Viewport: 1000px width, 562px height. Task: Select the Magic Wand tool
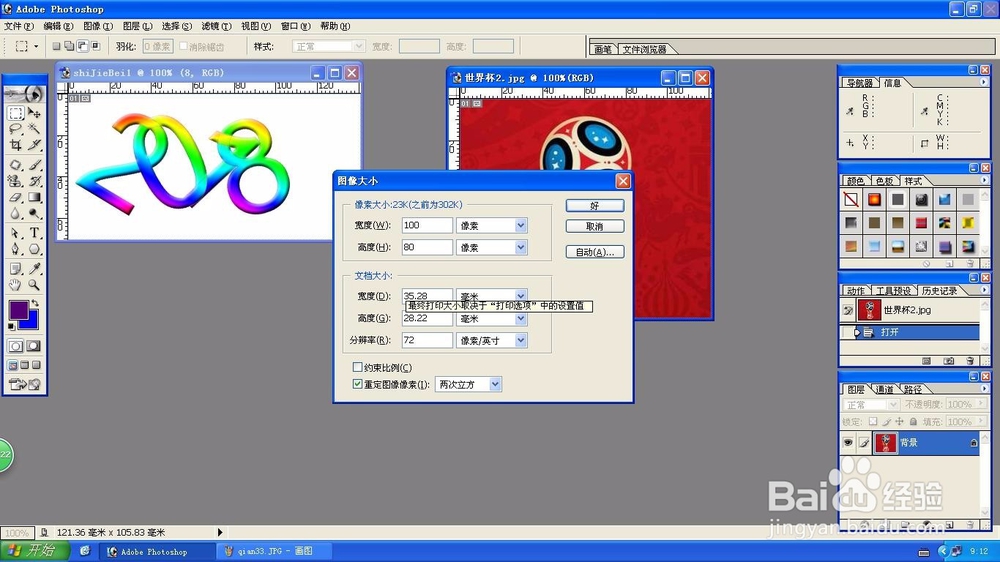pyautogui.click(x=34, y=129)
